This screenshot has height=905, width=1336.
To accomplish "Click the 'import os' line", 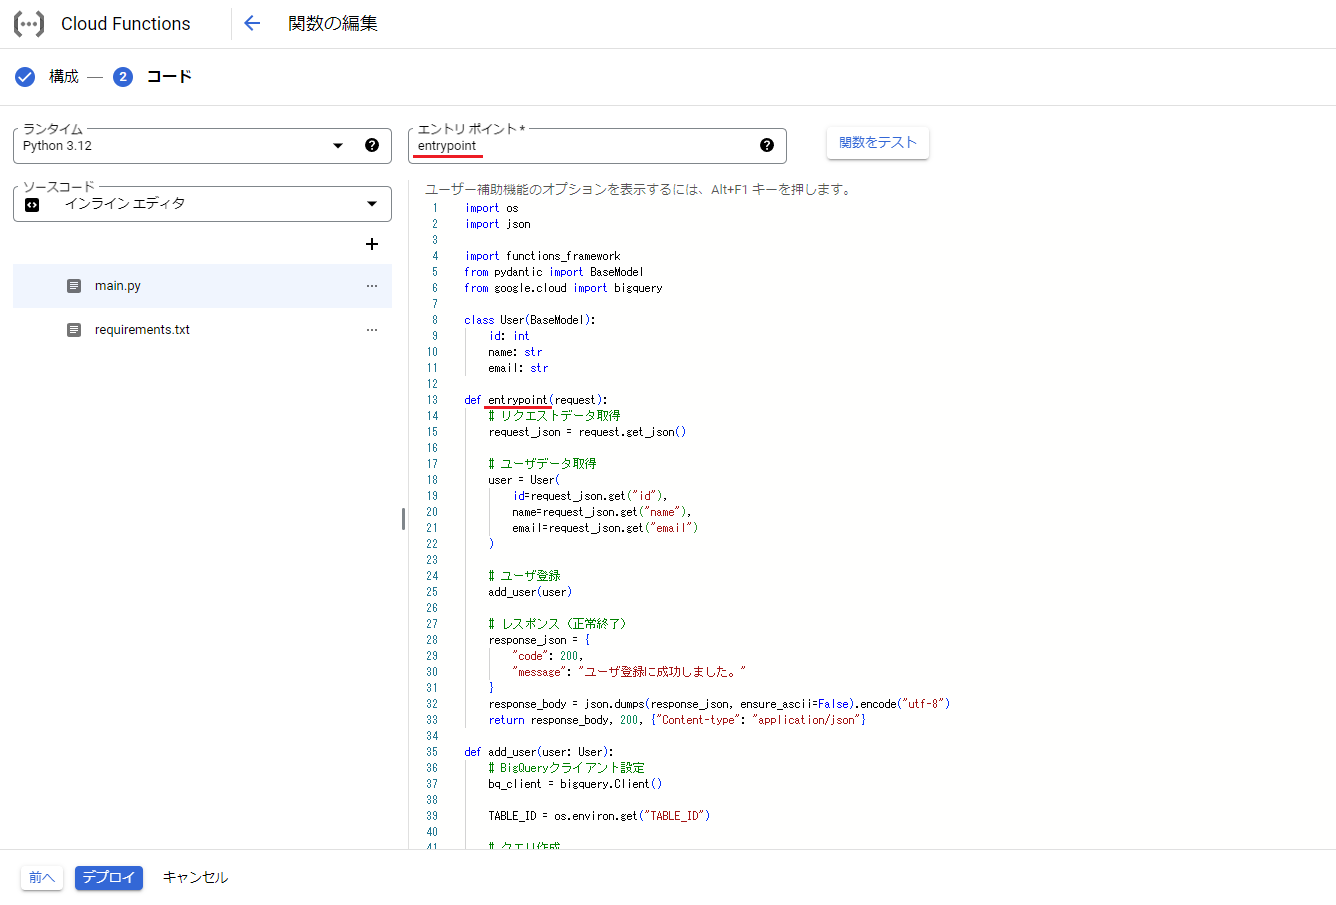I will pyautogui.click(x=491, y=208).
